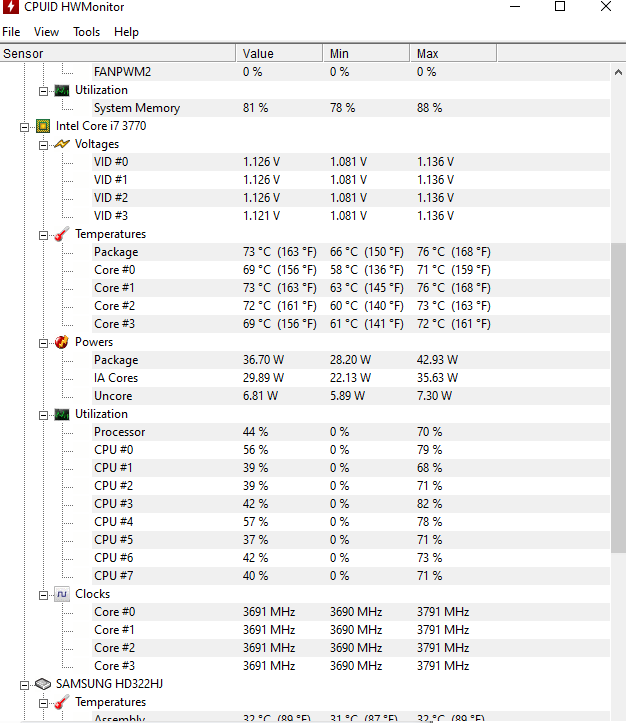
Task: Collapse the Clocks section
Action: pos(43,595)
